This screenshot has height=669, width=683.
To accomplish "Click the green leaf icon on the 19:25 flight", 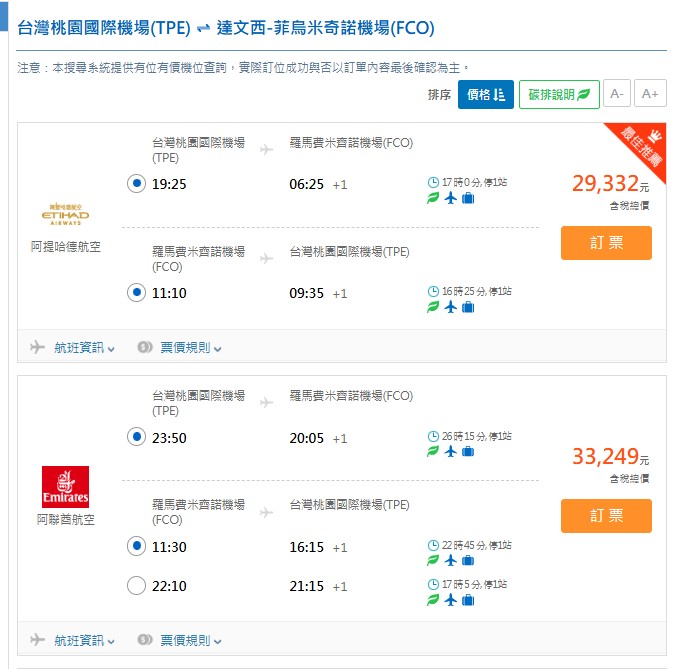I will point(433,198).
